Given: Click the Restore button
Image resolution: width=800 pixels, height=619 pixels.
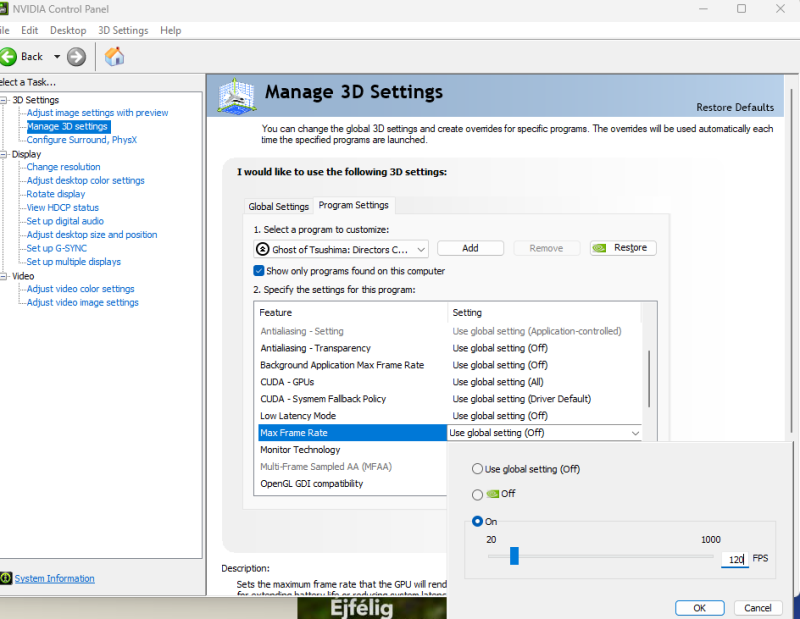Looking at the screenshot, I should 623,248.
